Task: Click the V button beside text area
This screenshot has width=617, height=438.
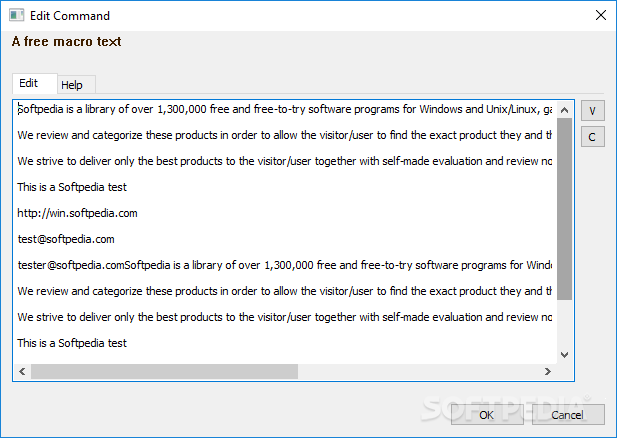Action: pos(593,111)
